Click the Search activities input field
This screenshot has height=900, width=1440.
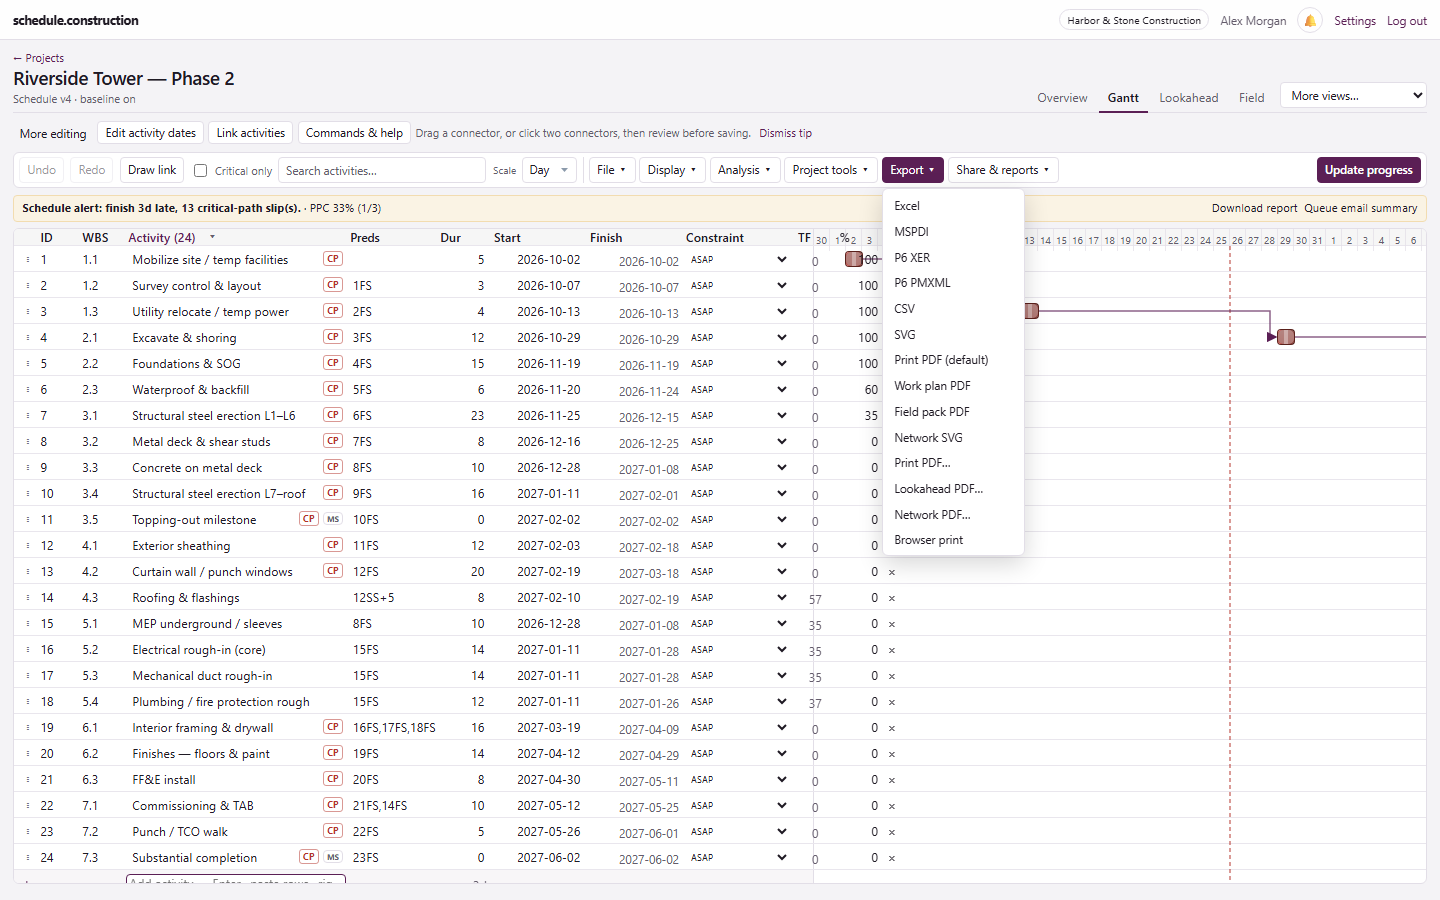382,170
